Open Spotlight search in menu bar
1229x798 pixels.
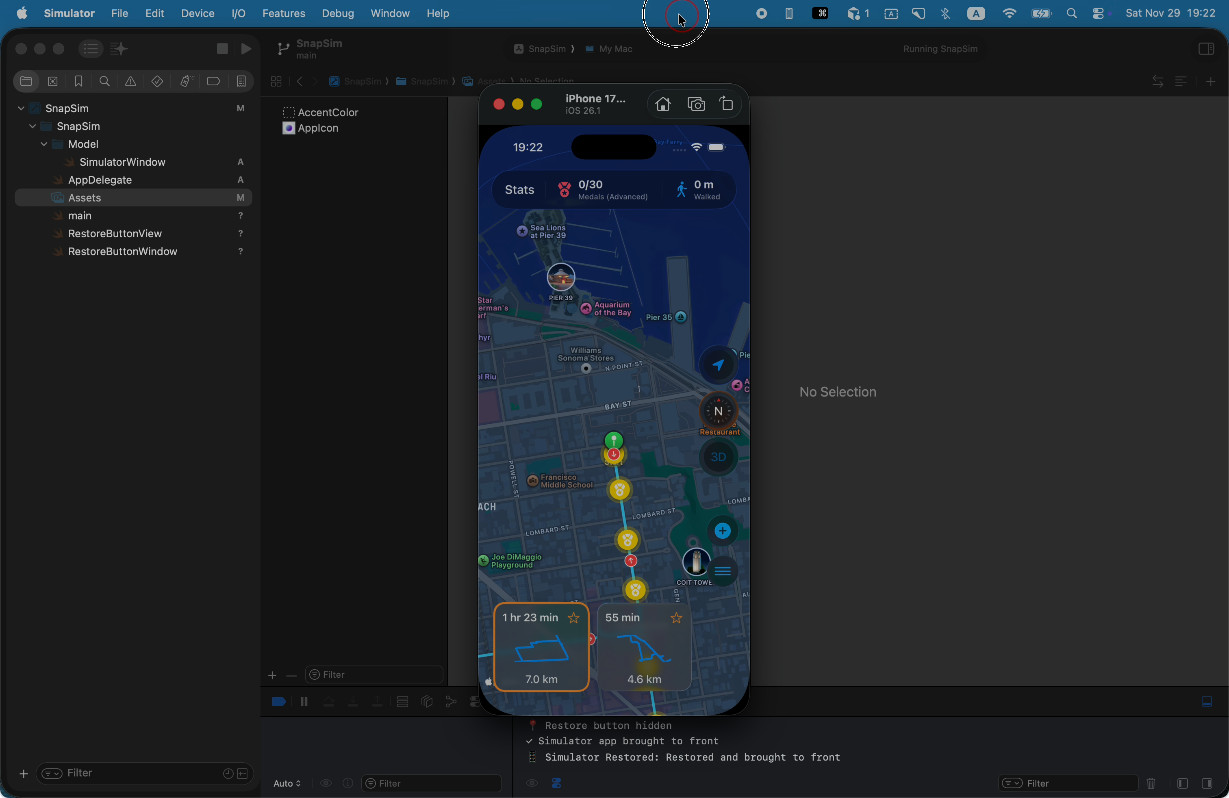pyautogui.click(x=1072, y=13)
